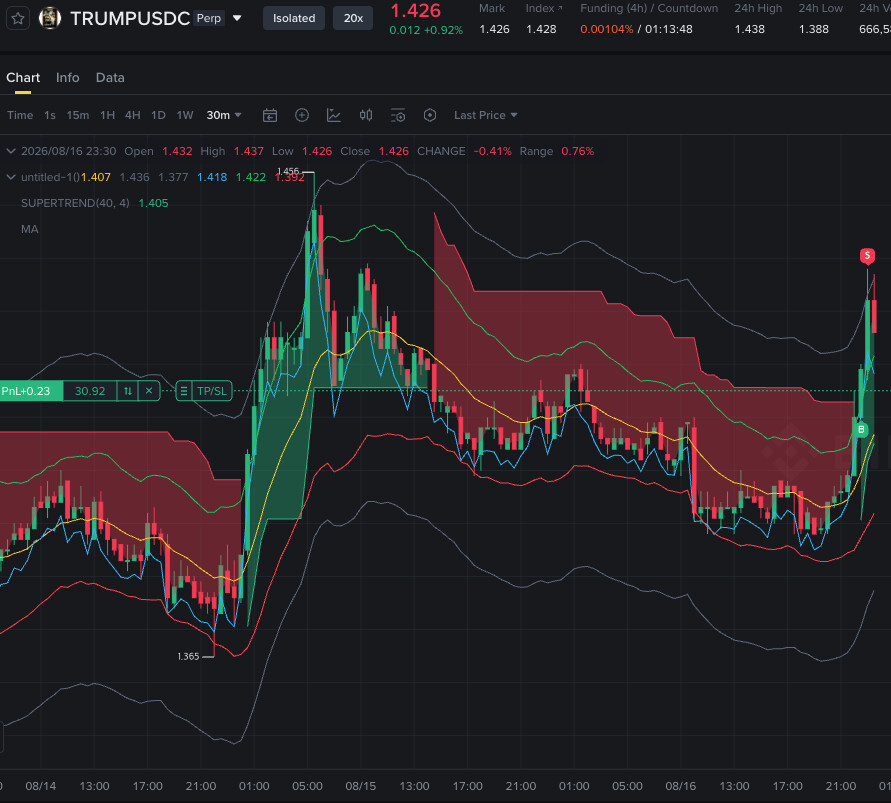Add TRUMPUSDC to favorites with the star icon
Screen dimensions: 891x803
click(x=18, y=18)
